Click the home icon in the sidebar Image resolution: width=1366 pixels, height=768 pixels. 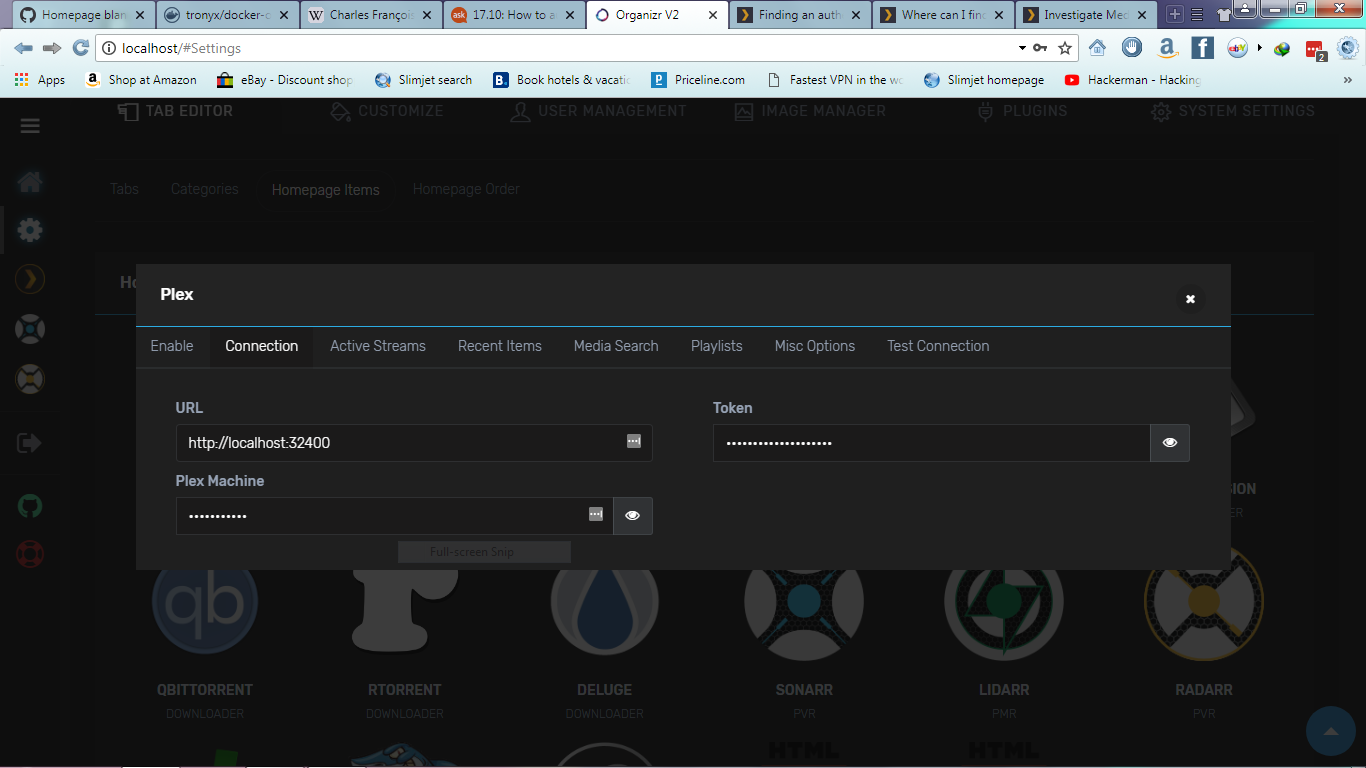tap(29, 182)
